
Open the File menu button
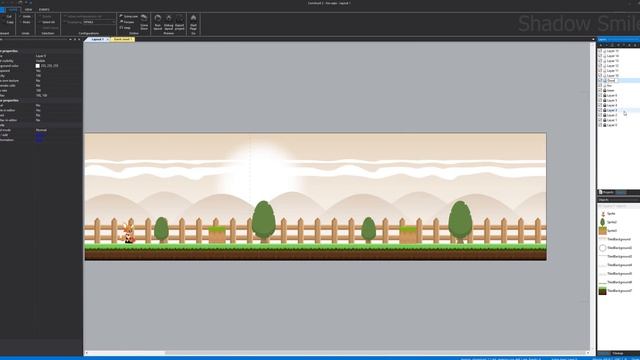pos(2,9)
